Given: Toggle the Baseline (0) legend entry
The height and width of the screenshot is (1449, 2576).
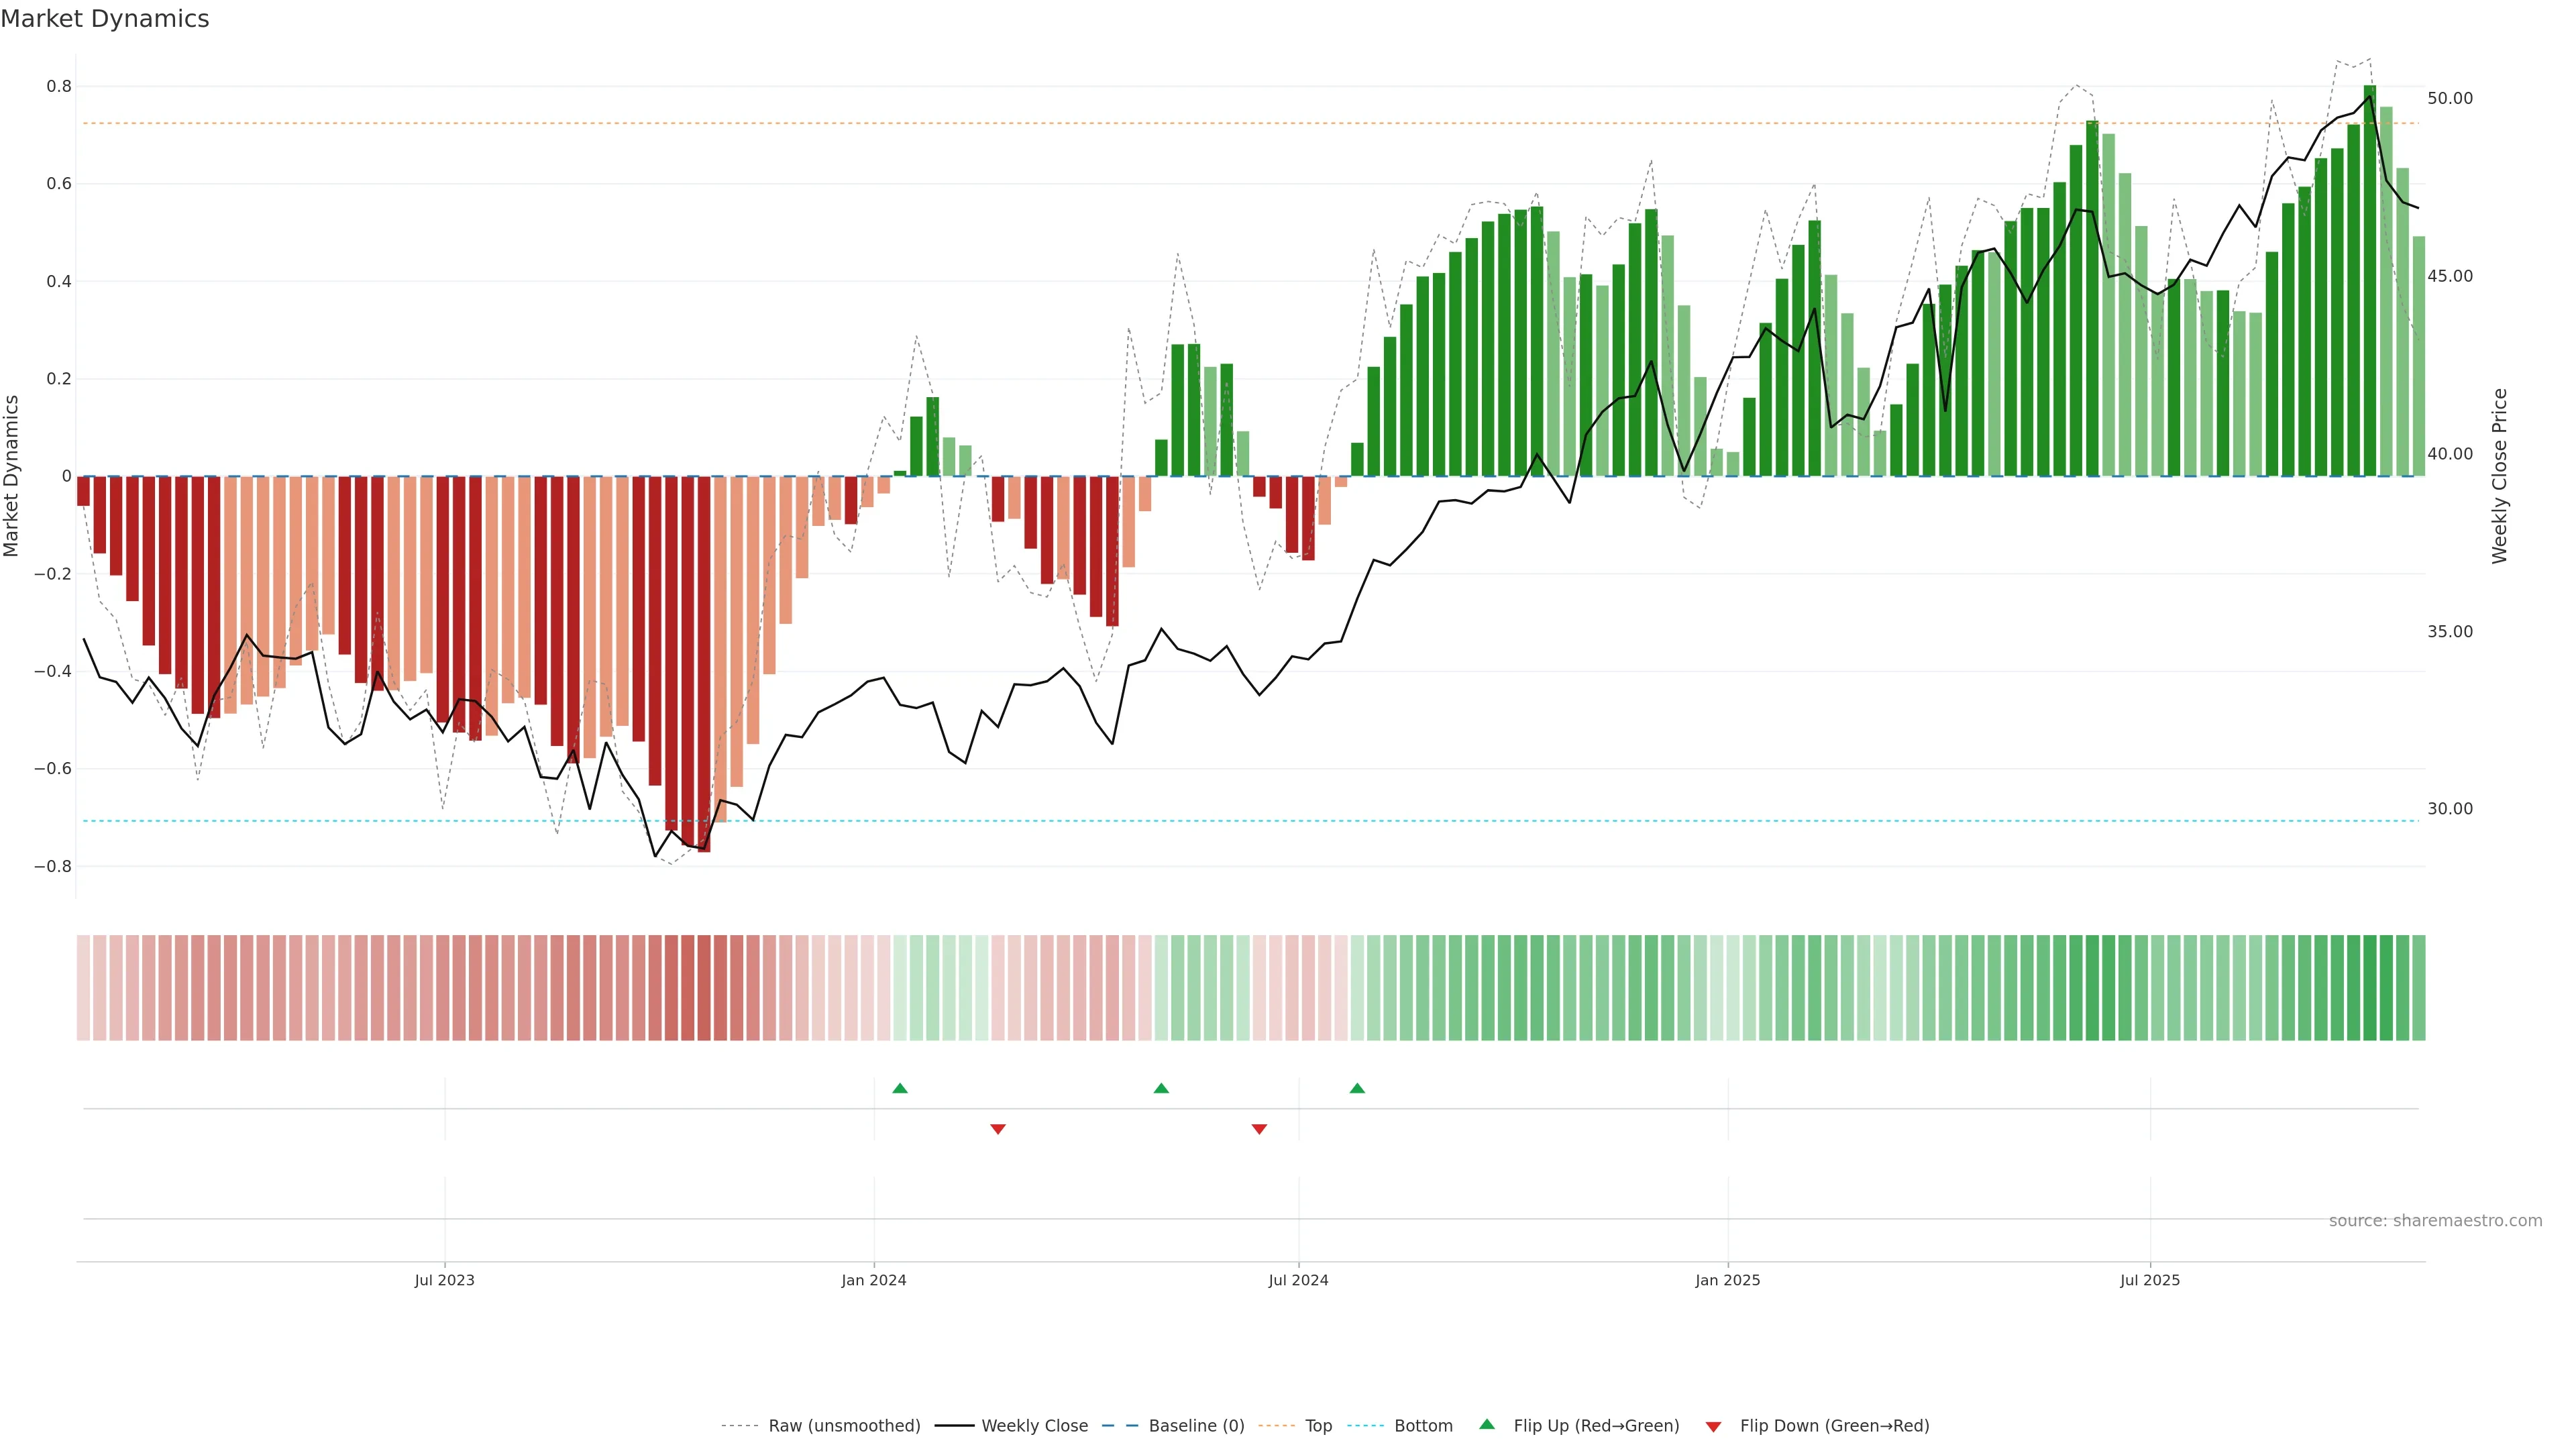Looking at the screenshot, I should [x=1196, y=1426].
